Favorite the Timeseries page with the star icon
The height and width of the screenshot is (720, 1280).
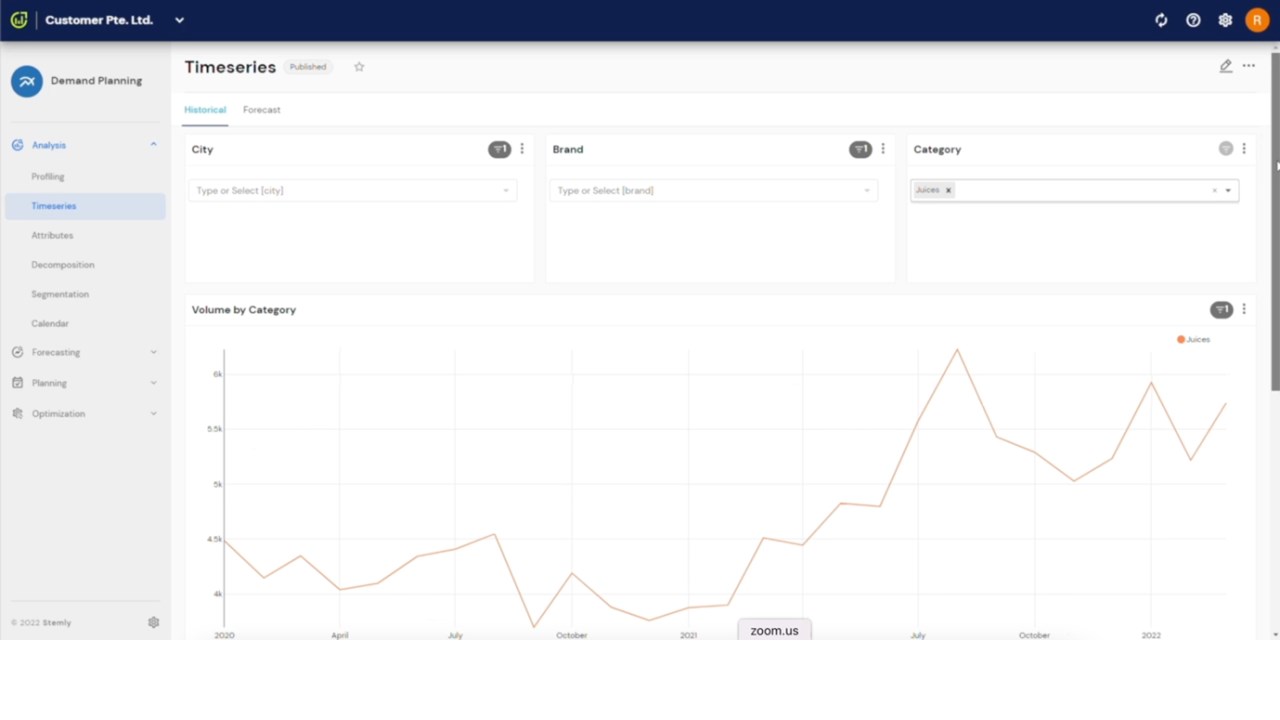click(x=359, y=67)
